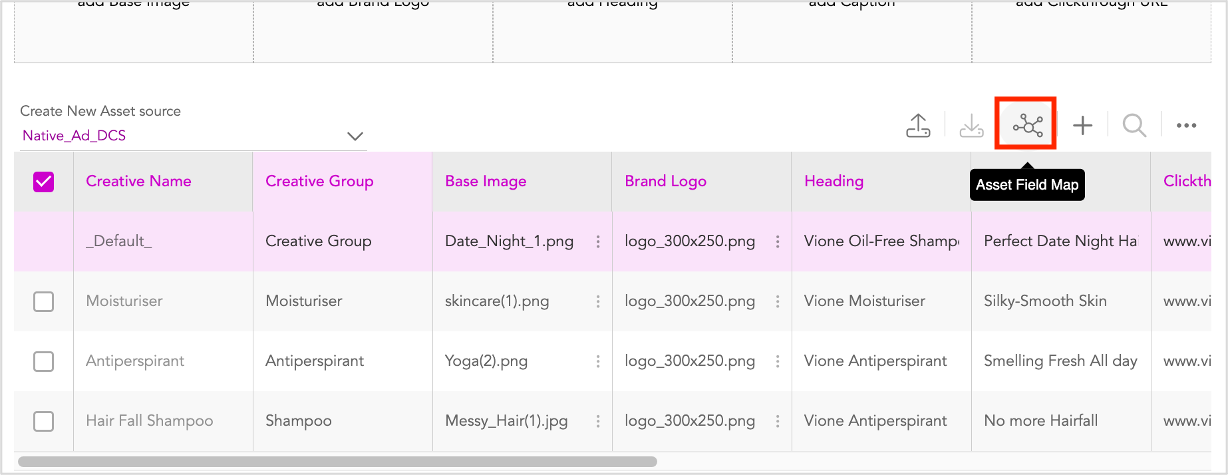Open the Asset Field Map icon

1027,126
